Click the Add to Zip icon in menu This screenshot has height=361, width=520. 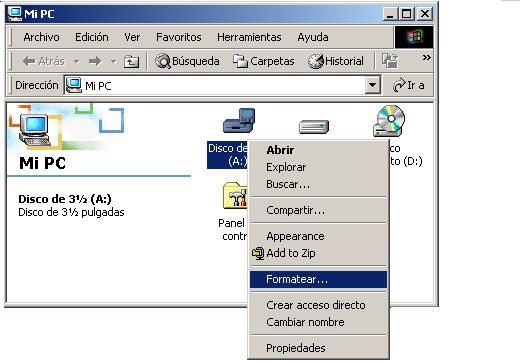click(x=258, y=253)
